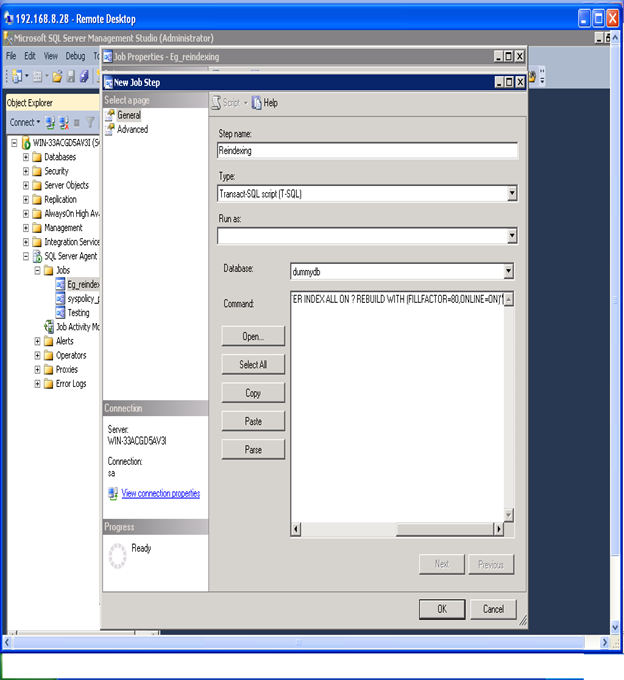Open the Database dropdown showing dummydb

[508, 271]
